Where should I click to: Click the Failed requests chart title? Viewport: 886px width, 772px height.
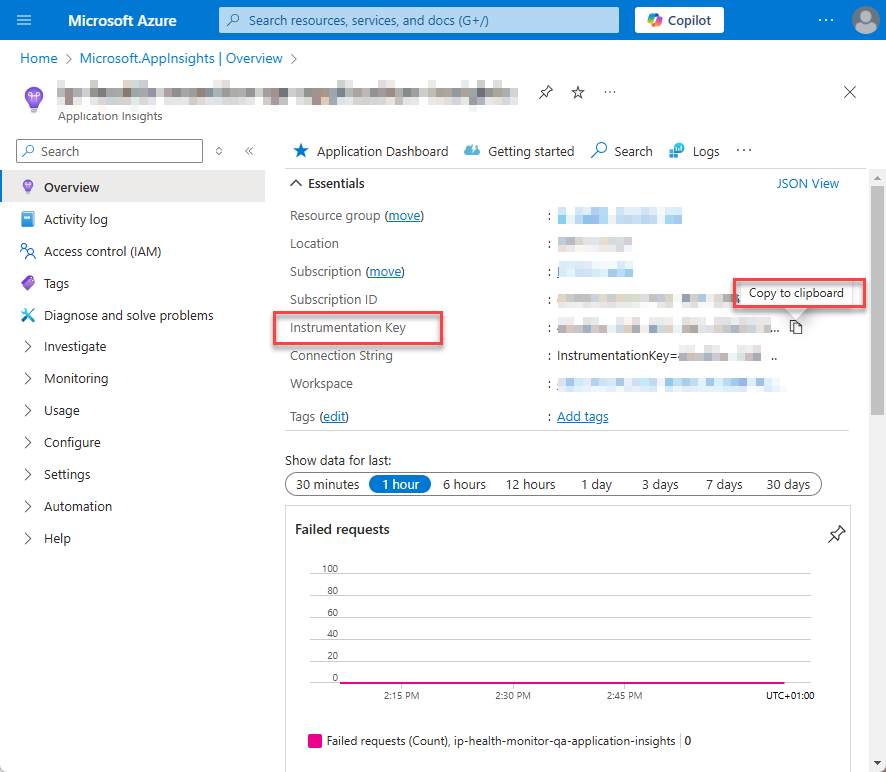click(342, 530)
